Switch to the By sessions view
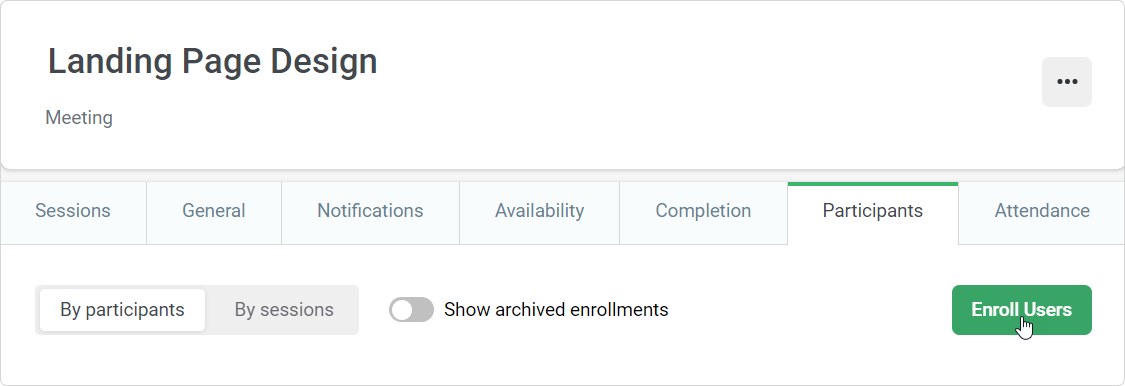The height and width of the screenshot is (386, 1125). pyautogui.click(x=284, y=310)
